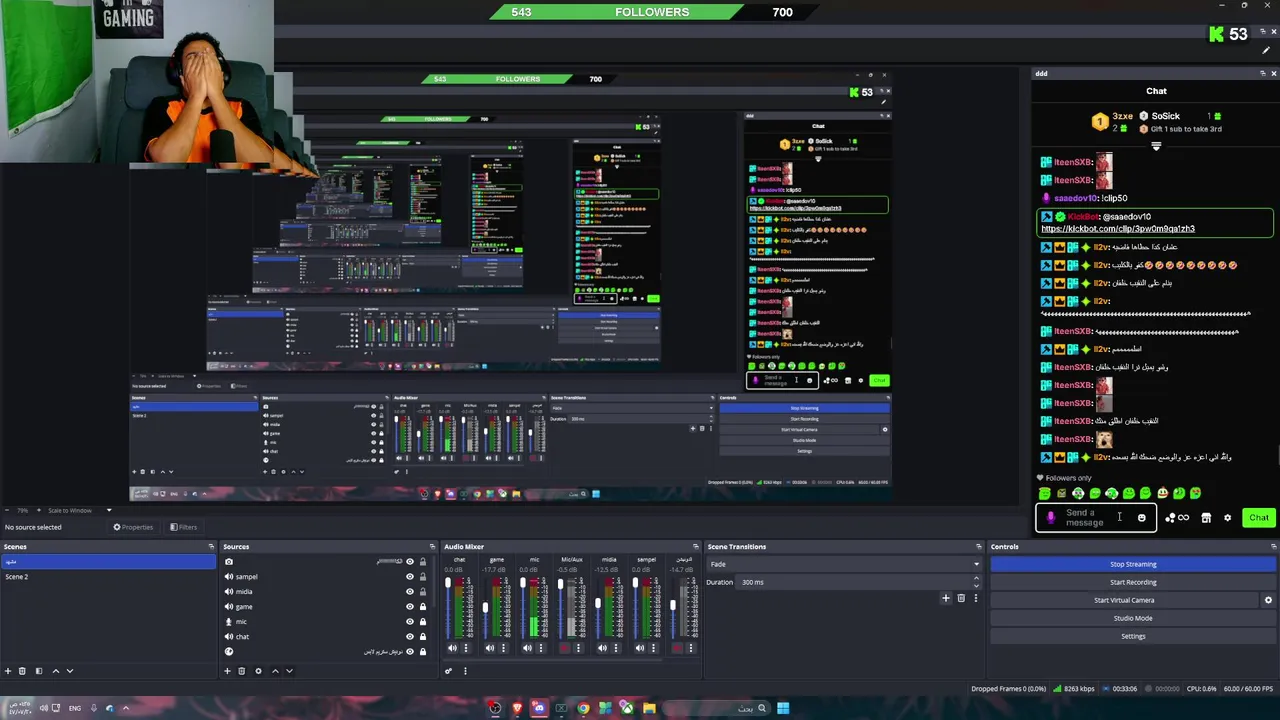Undock the Scenes panel
The width and height of the screenshot is (1280, 720).
pos(211,546)
